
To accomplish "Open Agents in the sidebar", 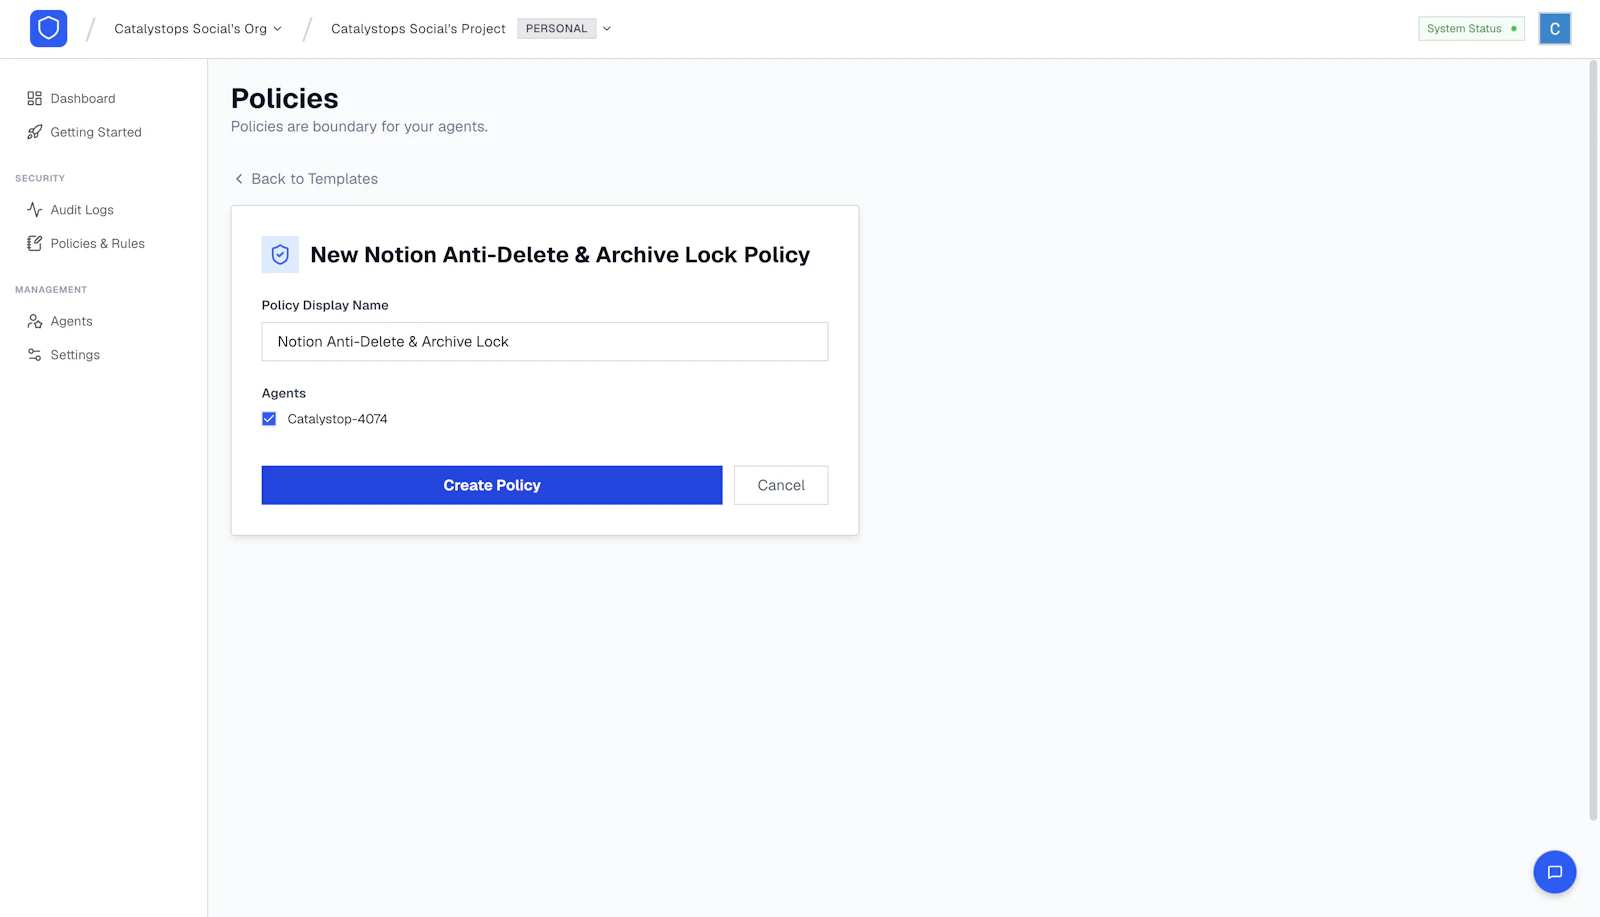I will [x=72, y=321].
